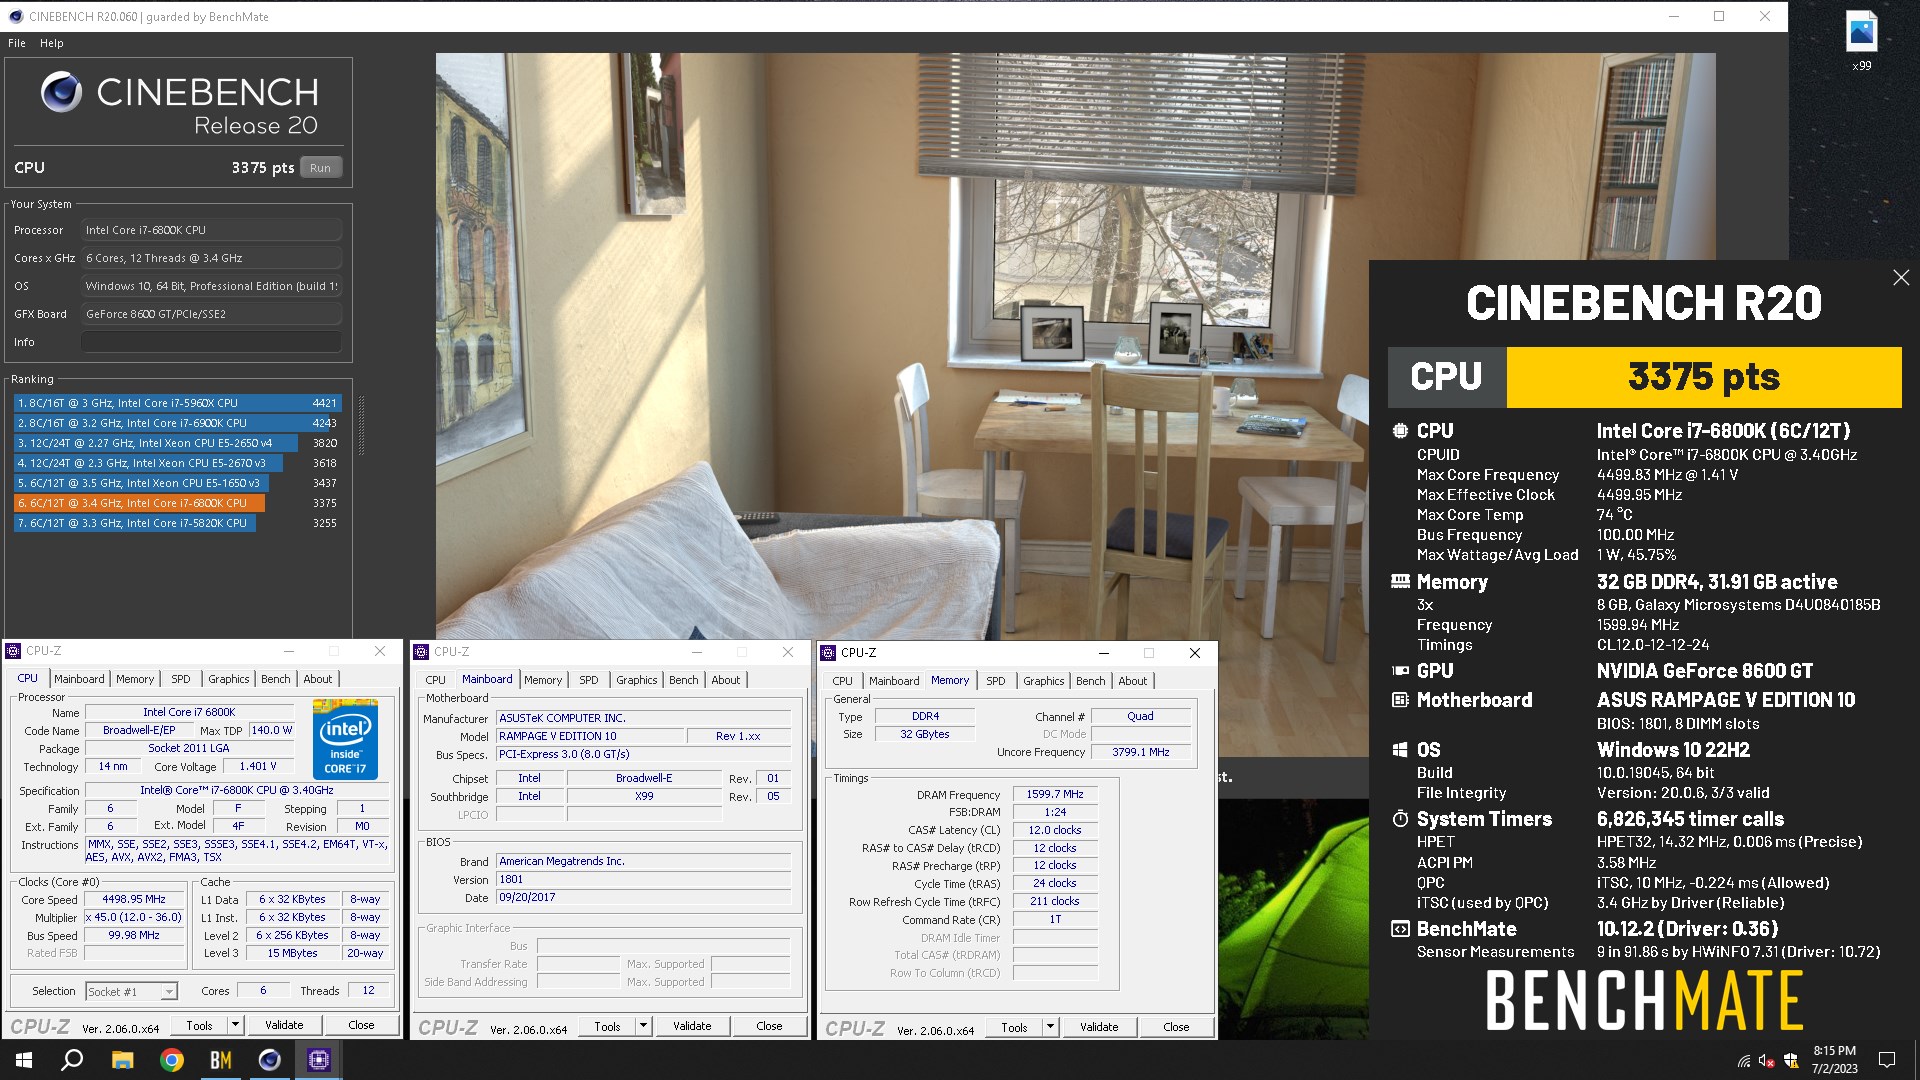Viewport: 1920px width, 1080px height.
Task: Click Validate in first CPU-Z window
Action: click(x=284, y=1025)
